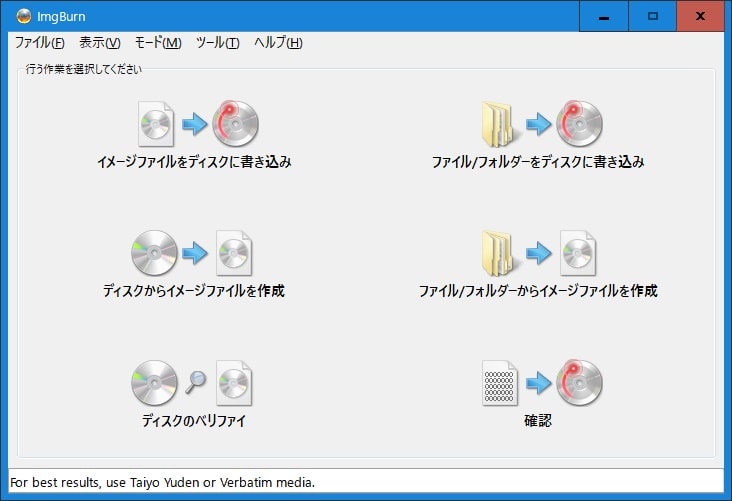Open the モード(M) menu

point(158,42)
